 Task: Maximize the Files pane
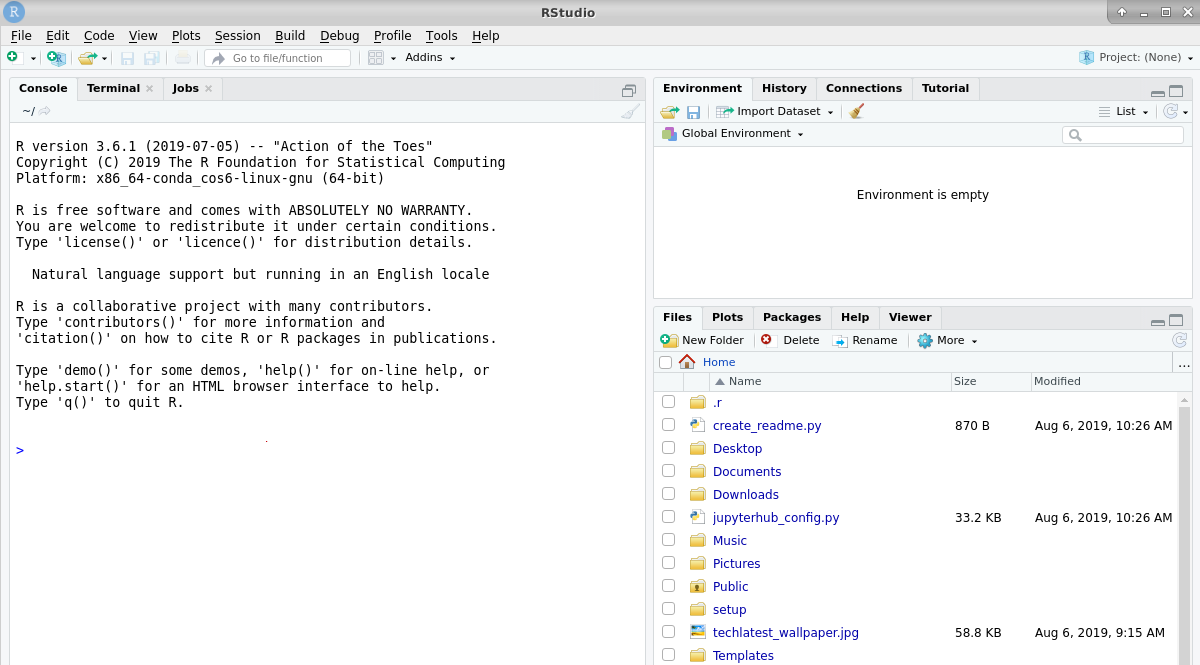(x=1176, y=320)
